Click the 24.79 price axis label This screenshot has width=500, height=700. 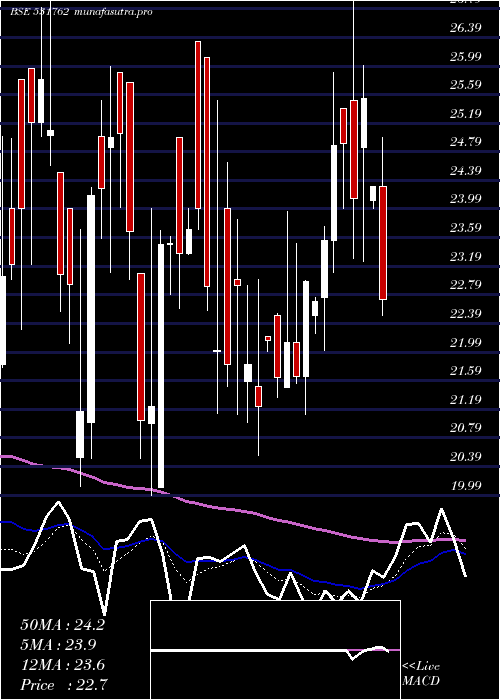[466, 142]
